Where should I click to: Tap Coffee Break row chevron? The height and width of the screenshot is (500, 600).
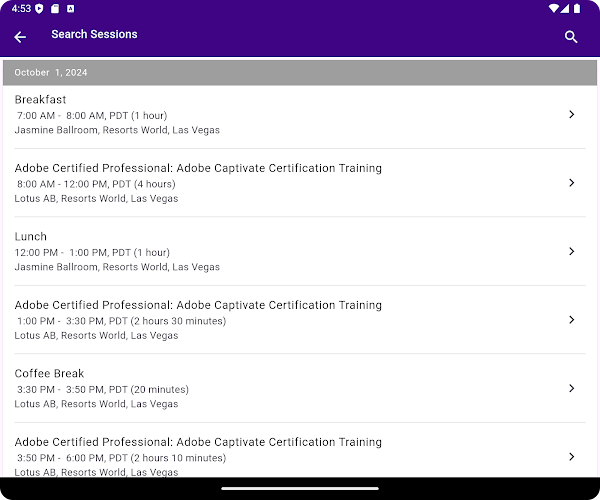click(571, 388)
